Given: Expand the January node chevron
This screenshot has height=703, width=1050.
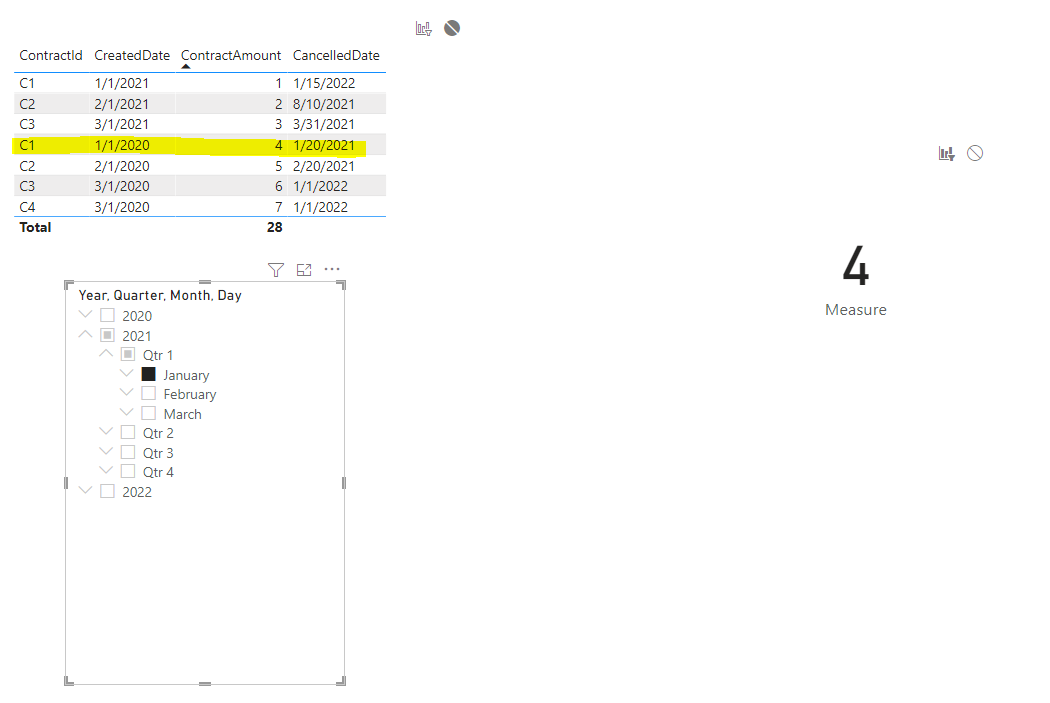Looking at the screenshot, I should tap(127, 373).
